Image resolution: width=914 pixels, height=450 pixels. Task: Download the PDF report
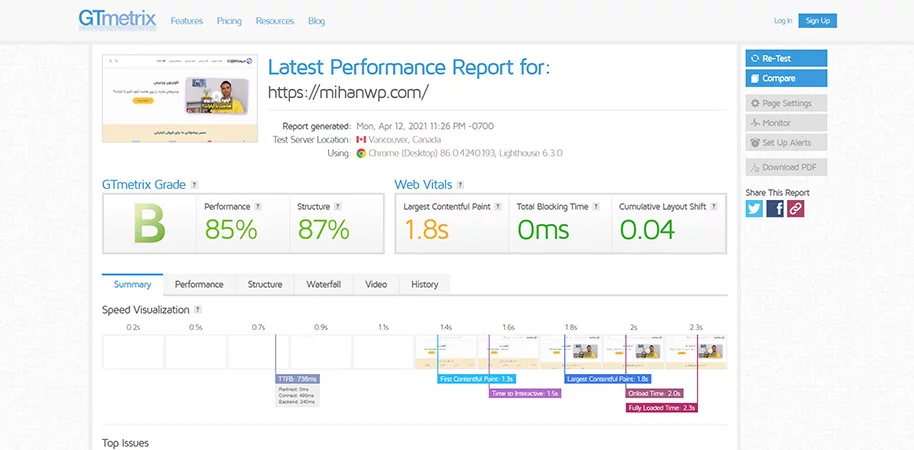pyautogui.click(x=786, y=167)
